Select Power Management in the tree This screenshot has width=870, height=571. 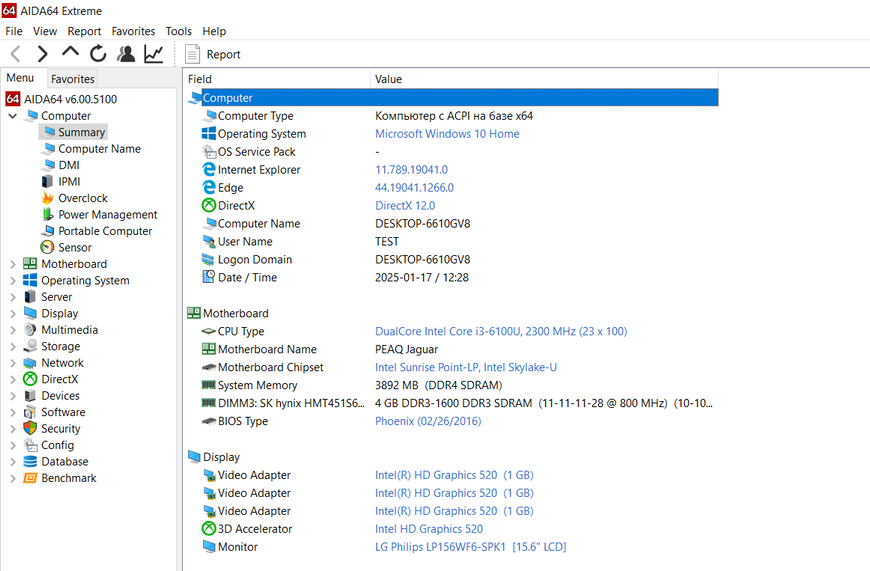click(108, 215)
